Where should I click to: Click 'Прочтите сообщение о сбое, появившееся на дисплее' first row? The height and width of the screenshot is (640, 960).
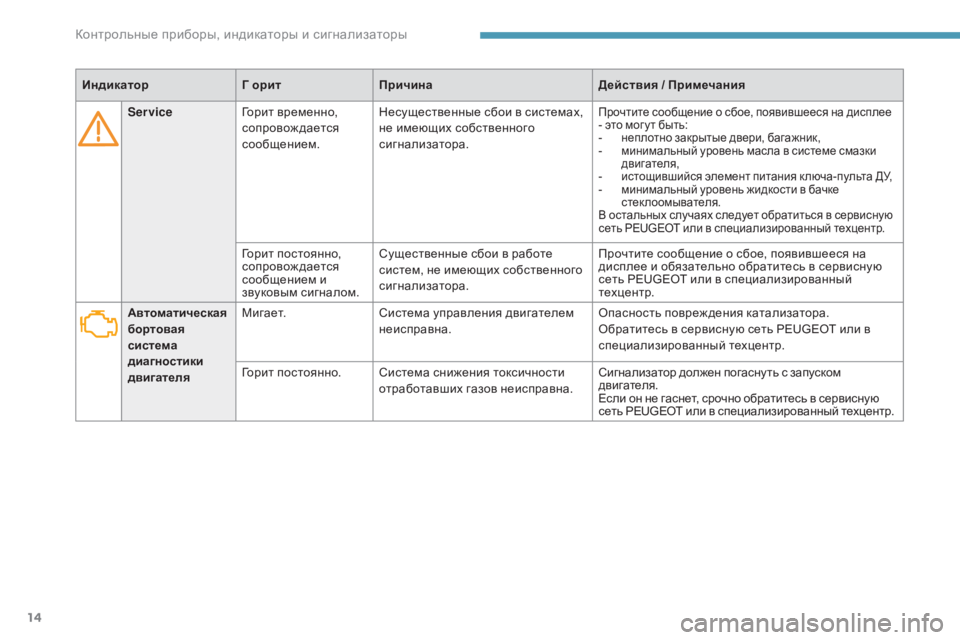point(744,112)
